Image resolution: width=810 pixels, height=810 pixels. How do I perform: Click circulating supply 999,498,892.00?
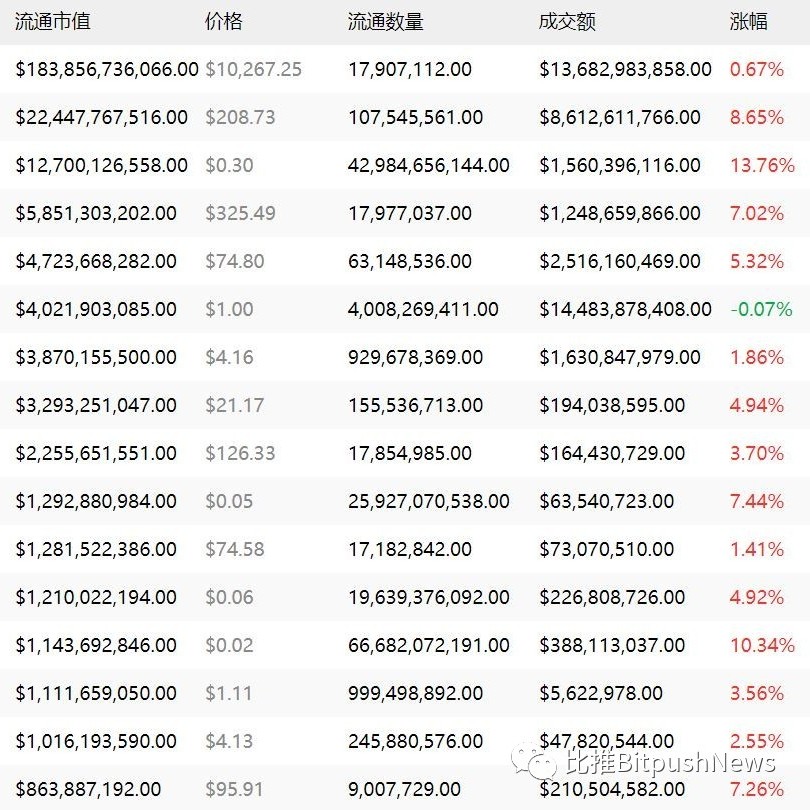click(416, 693)
